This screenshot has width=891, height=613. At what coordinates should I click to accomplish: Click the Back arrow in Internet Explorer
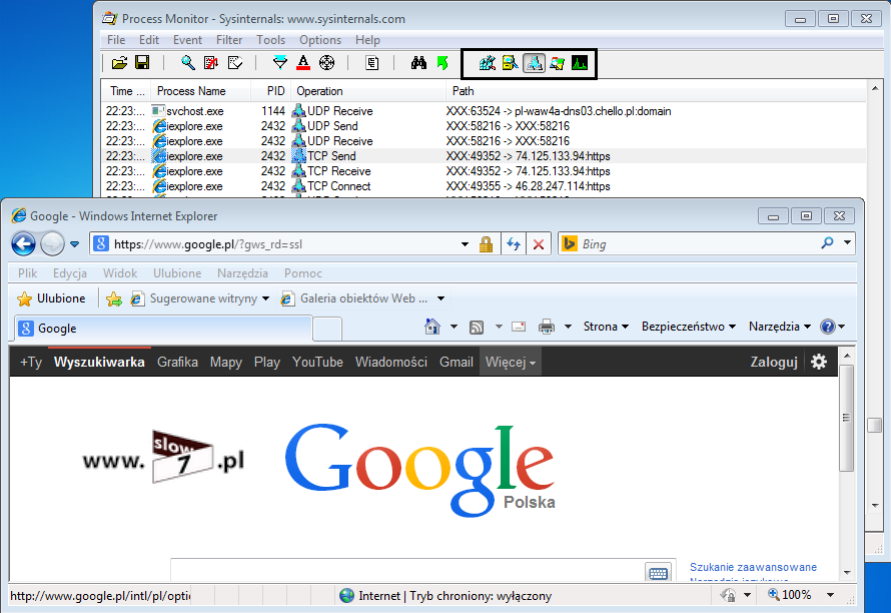23,244
